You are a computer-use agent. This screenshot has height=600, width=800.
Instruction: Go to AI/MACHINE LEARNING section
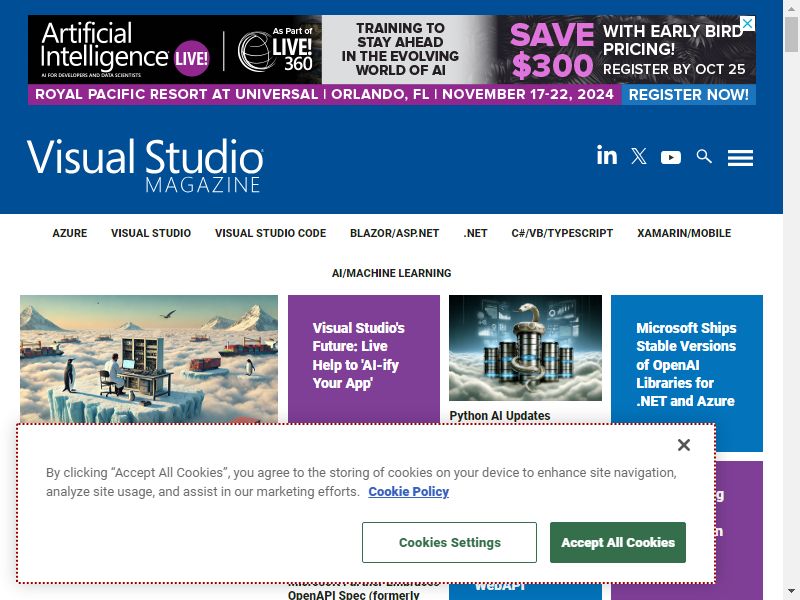click(391, 273)
